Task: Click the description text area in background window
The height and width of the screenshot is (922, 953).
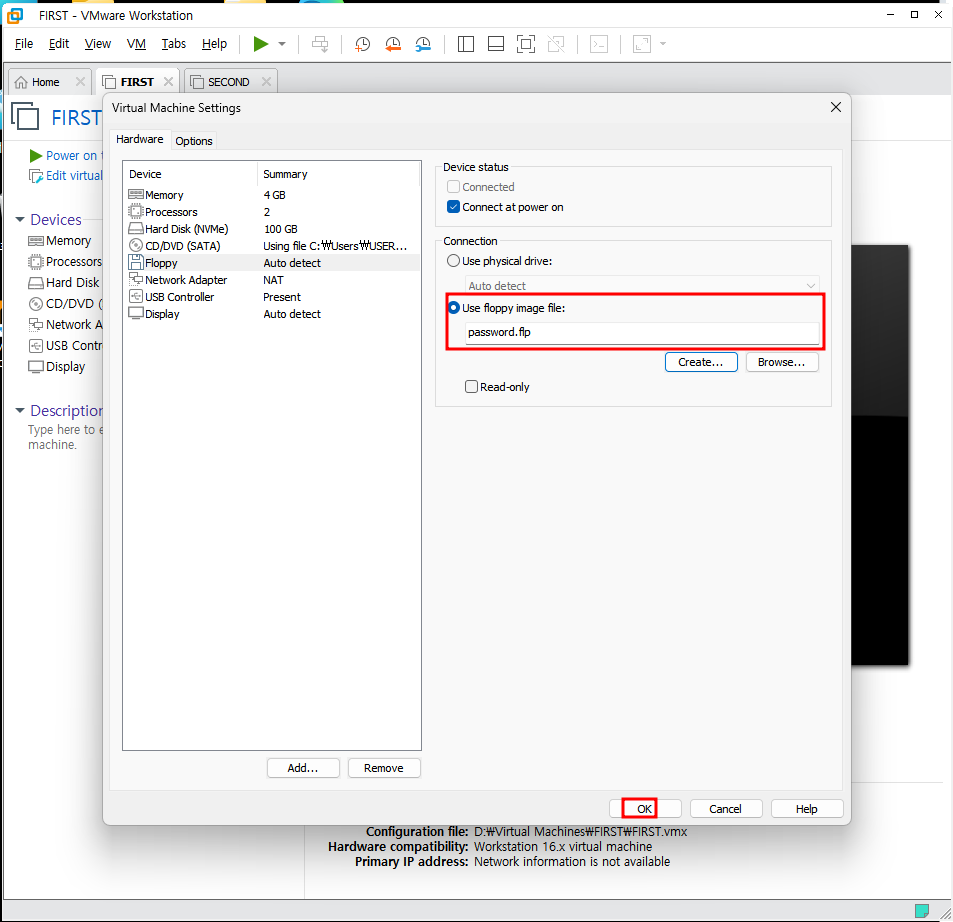Action: pos(64,437)
